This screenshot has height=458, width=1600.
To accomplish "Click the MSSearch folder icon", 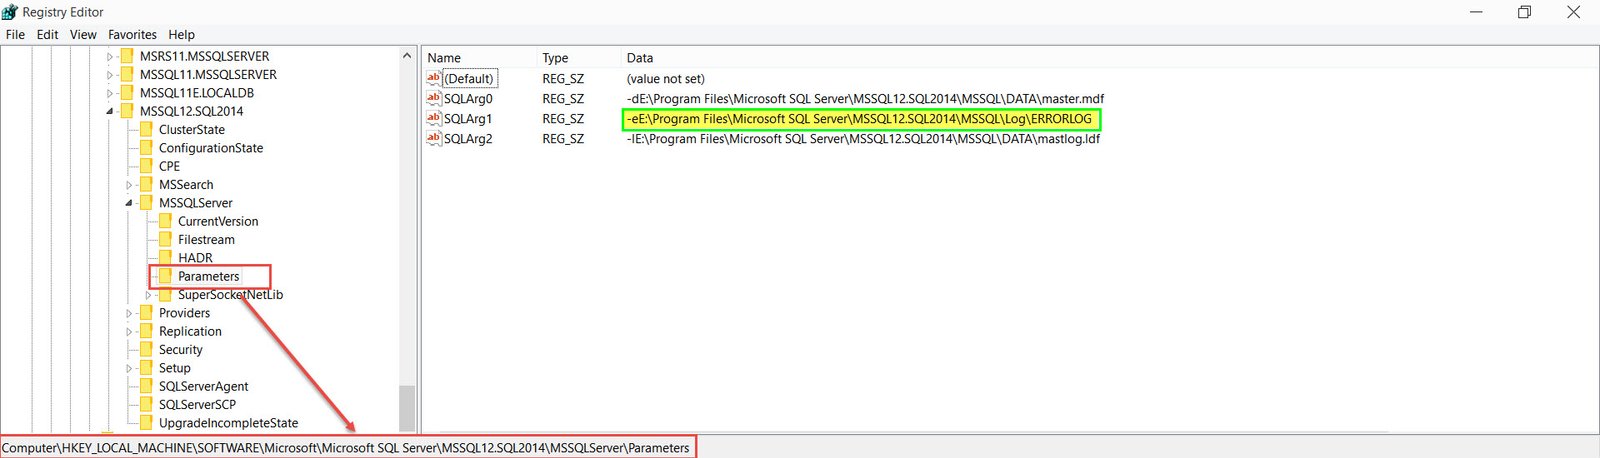I will click(x=146, y=185).
